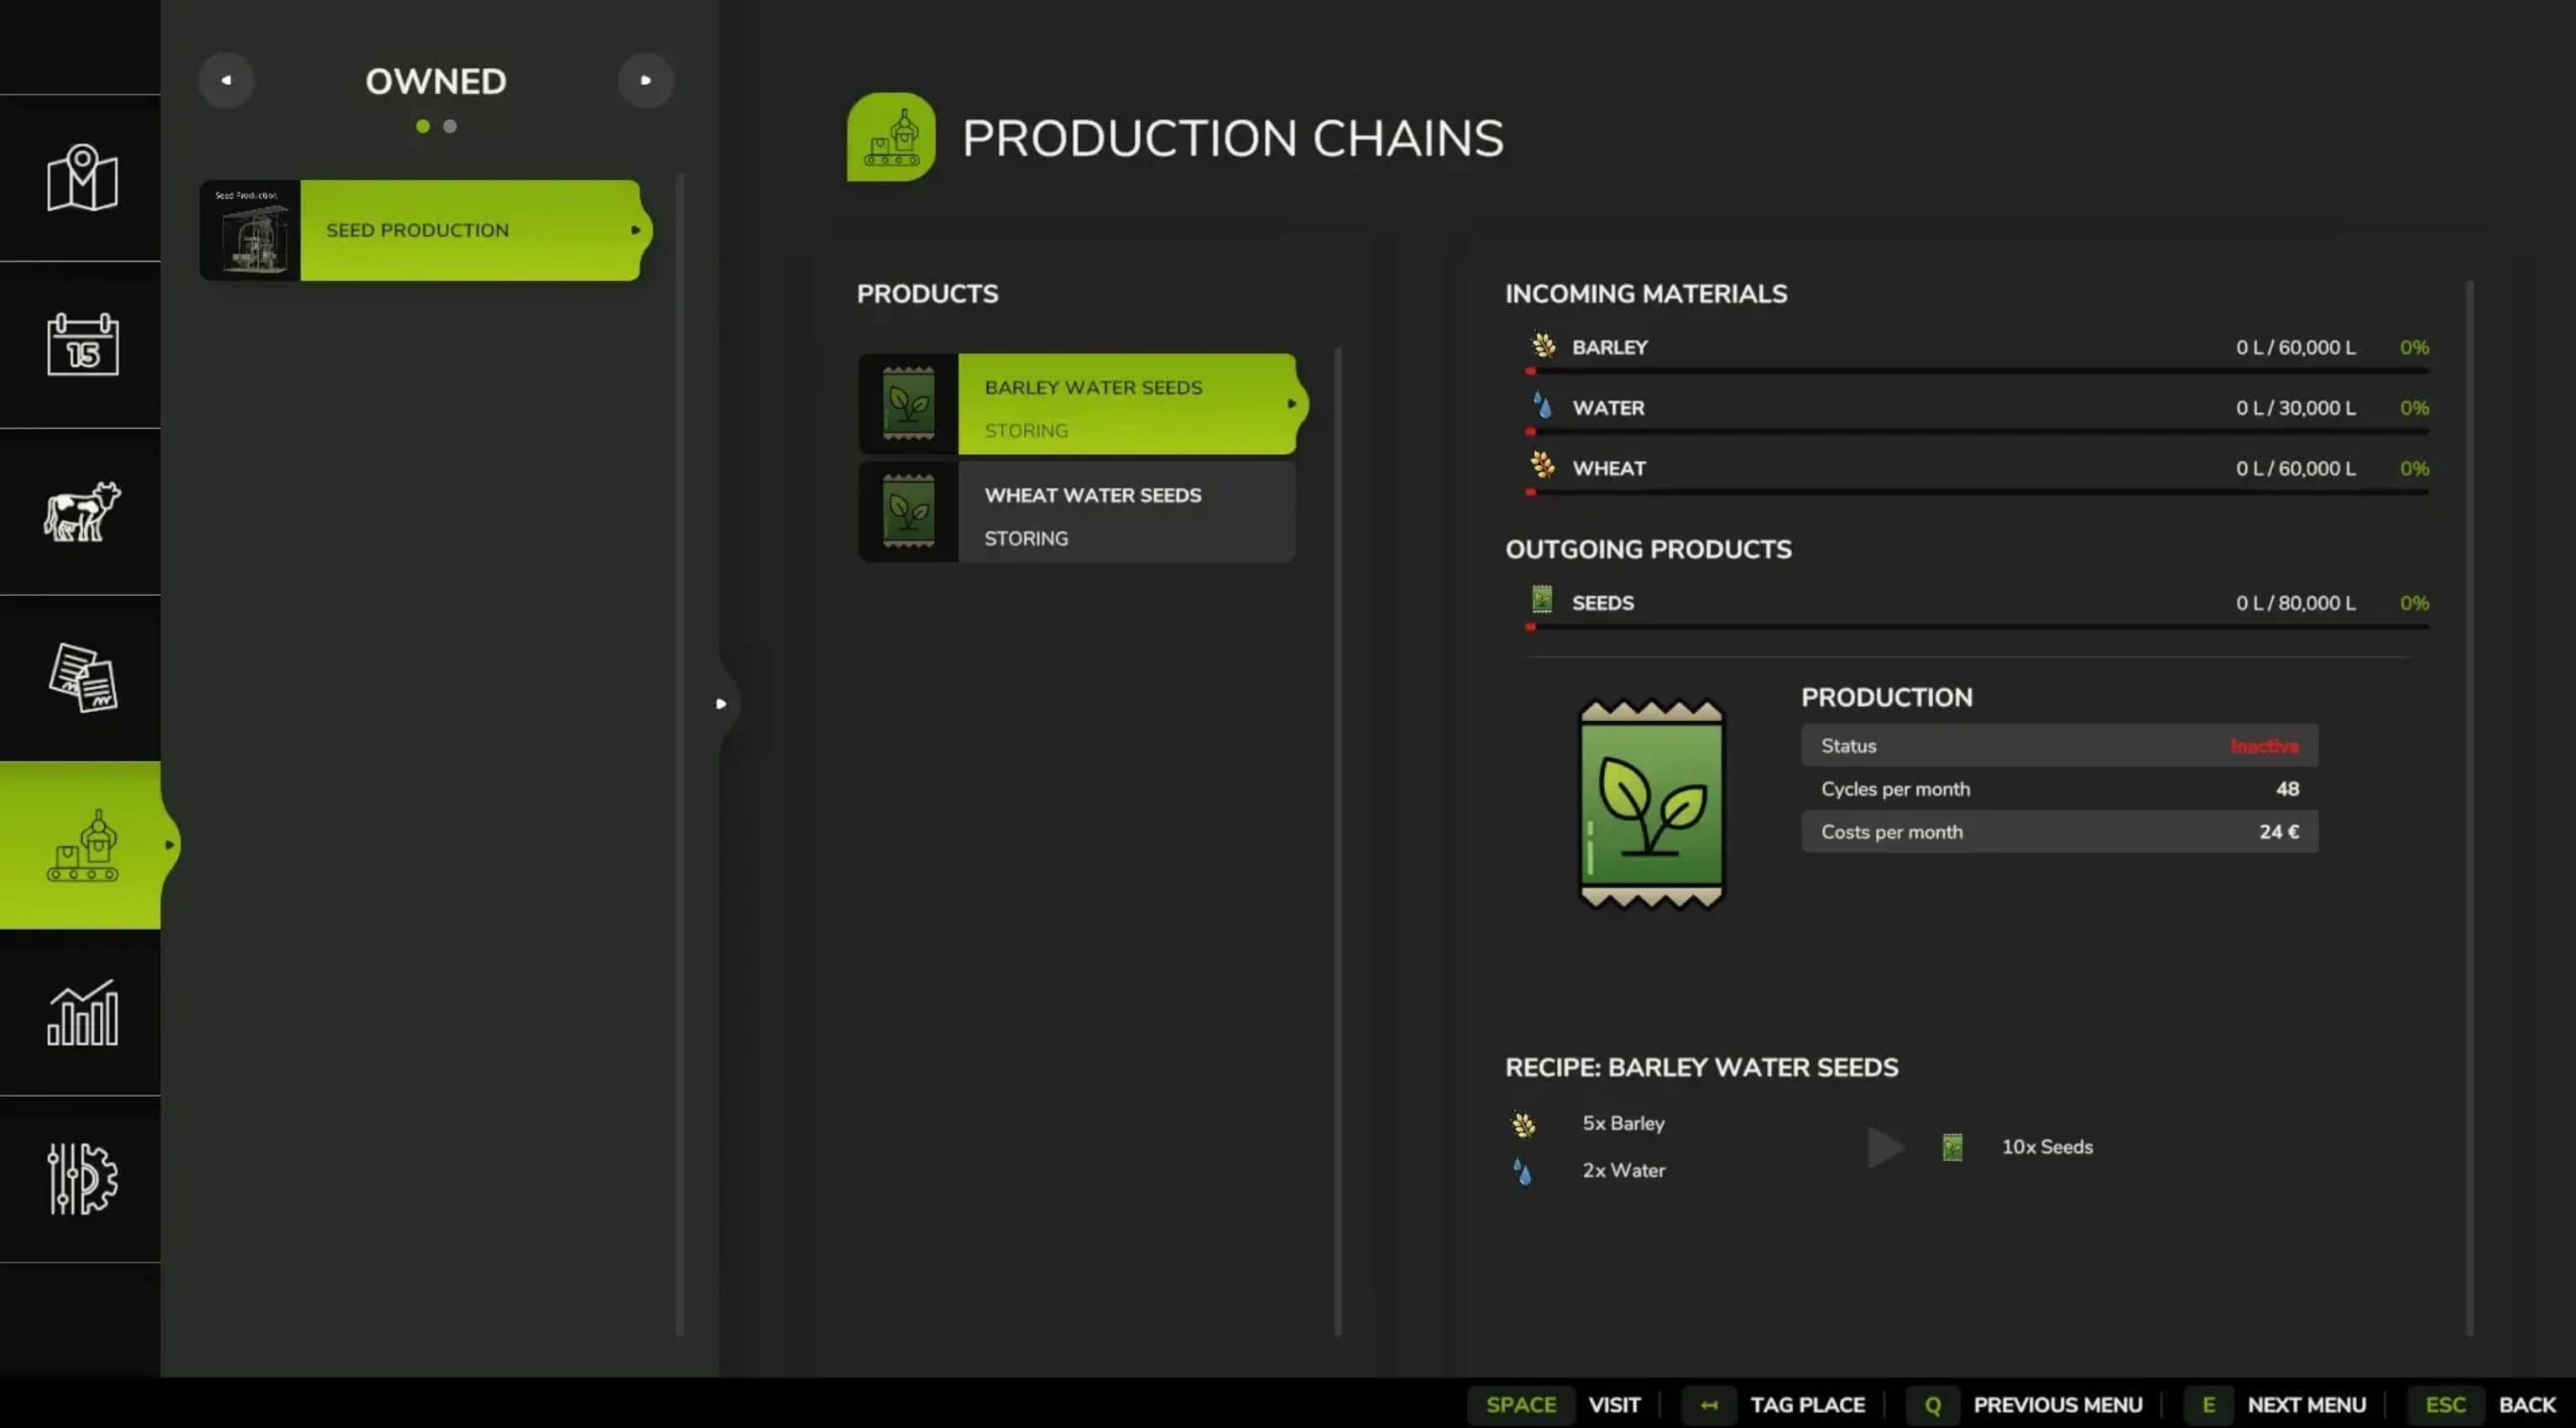This screenshot has width=2576, height=1428.
Task: Expand the side panel arrow handle
Action: (721, 704)
